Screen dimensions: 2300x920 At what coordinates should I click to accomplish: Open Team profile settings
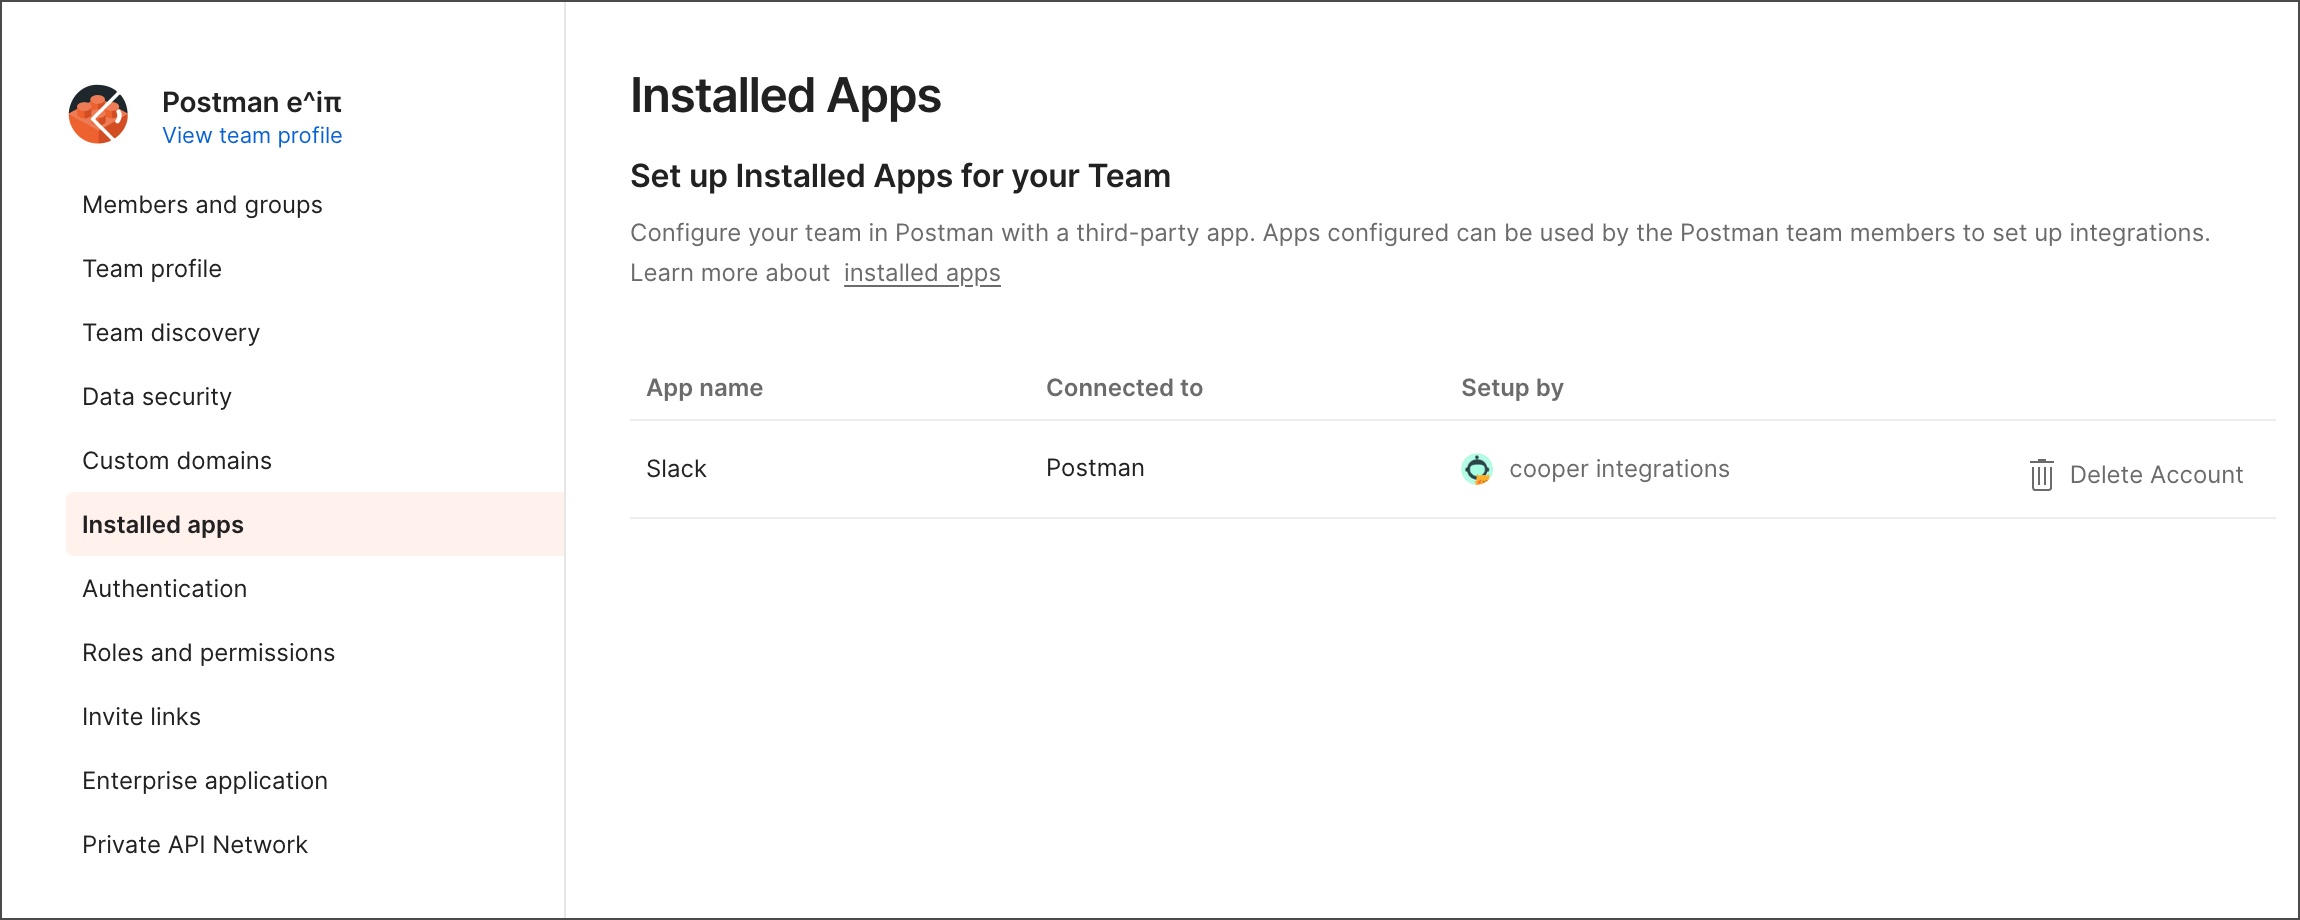pyautogui.click(x=152, y=269)
